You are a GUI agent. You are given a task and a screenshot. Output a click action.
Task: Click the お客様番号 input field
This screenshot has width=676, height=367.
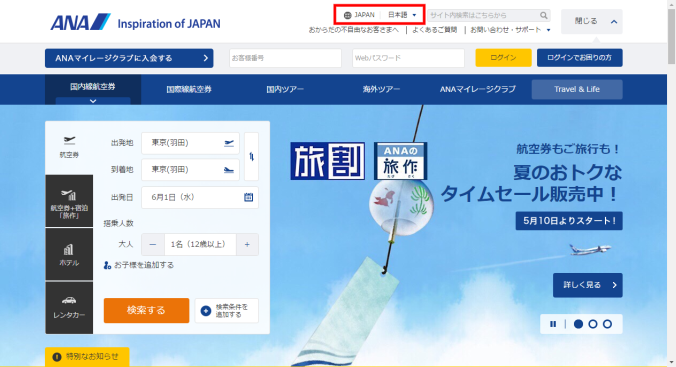(x=285, y=58)
